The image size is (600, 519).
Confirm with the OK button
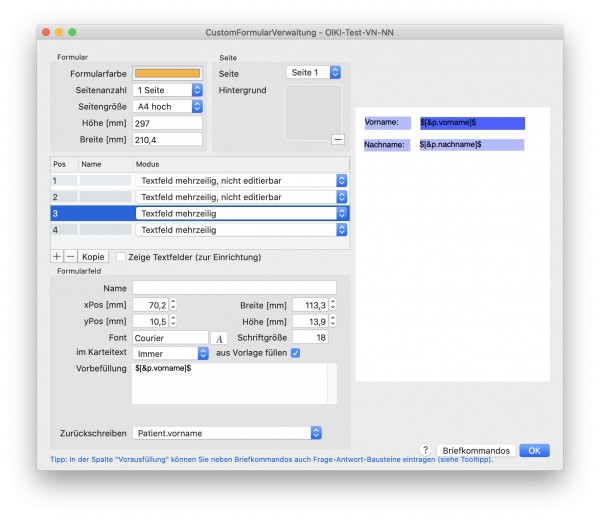tap(534, 450)
